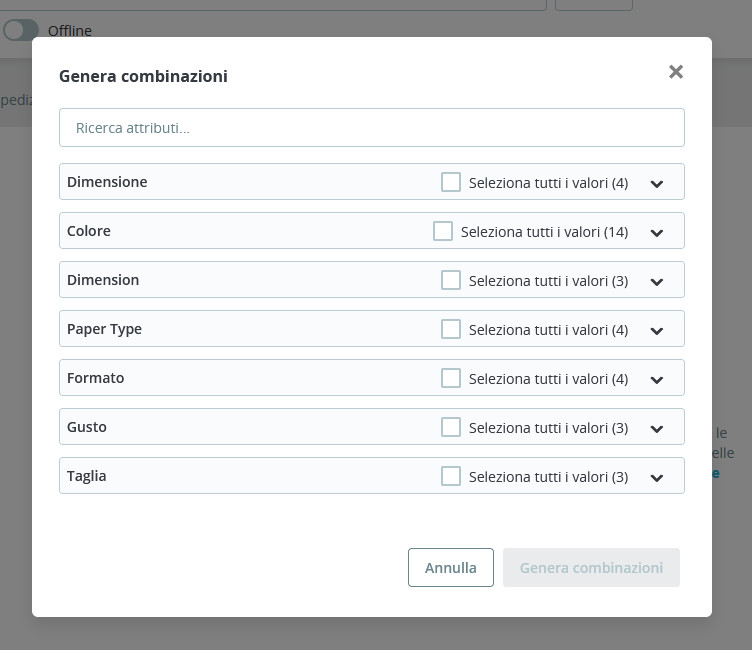Close the Genera combinazioni dialog

[x=676, y=72]
